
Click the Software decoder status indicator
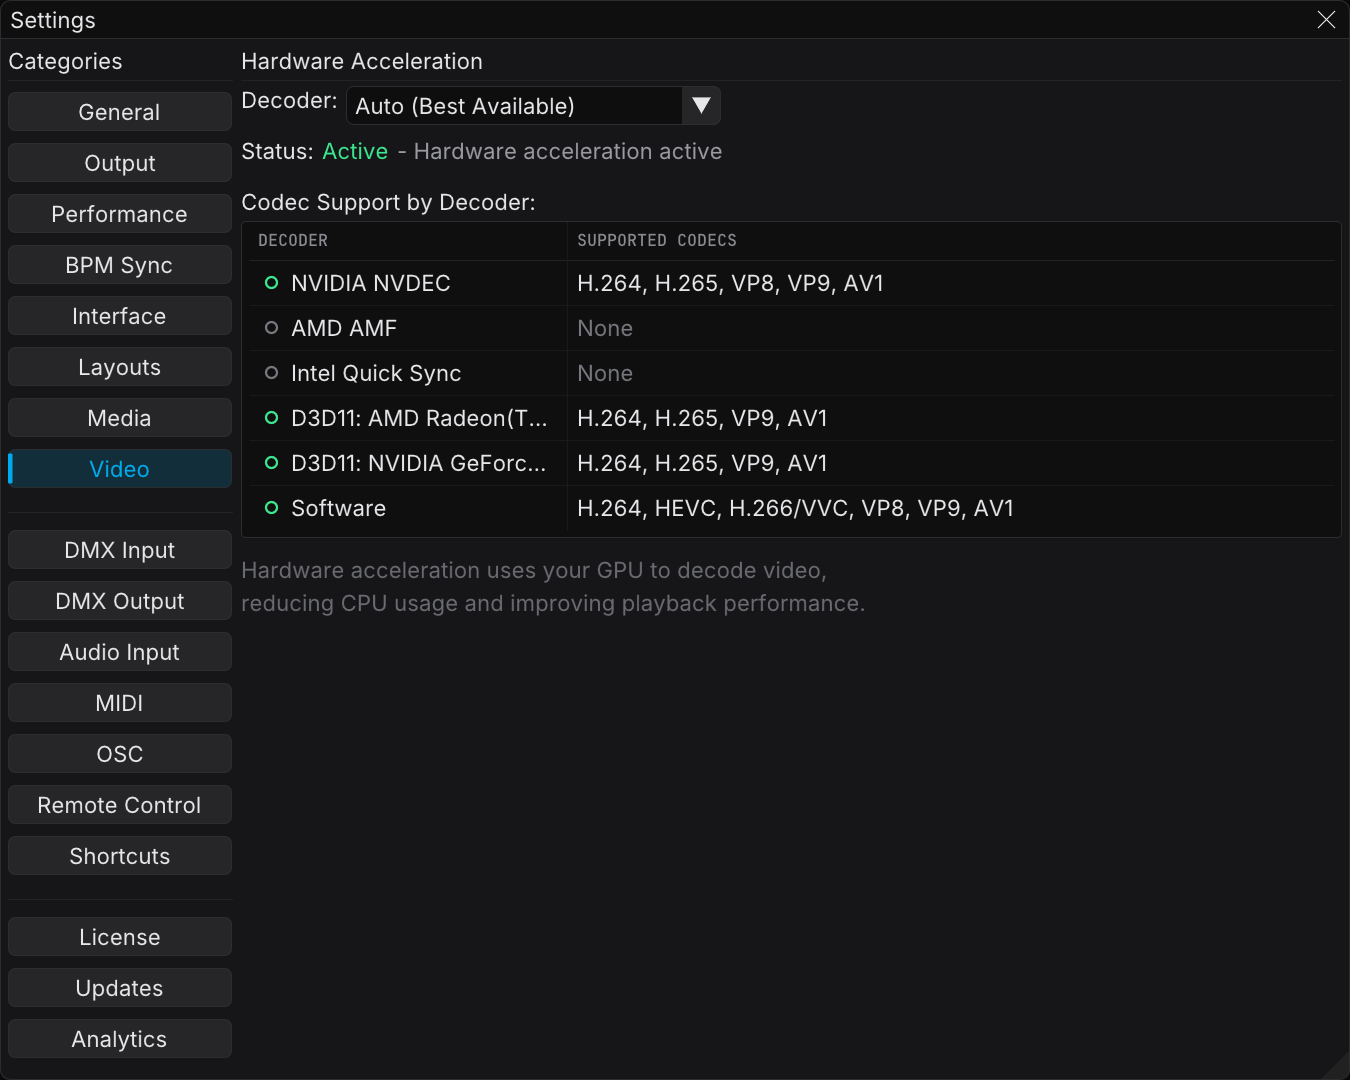(x=271, y=508)
